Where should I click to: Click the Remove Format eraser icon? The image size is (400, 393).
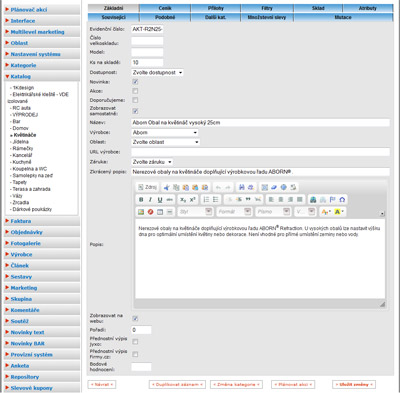[274, 187]
